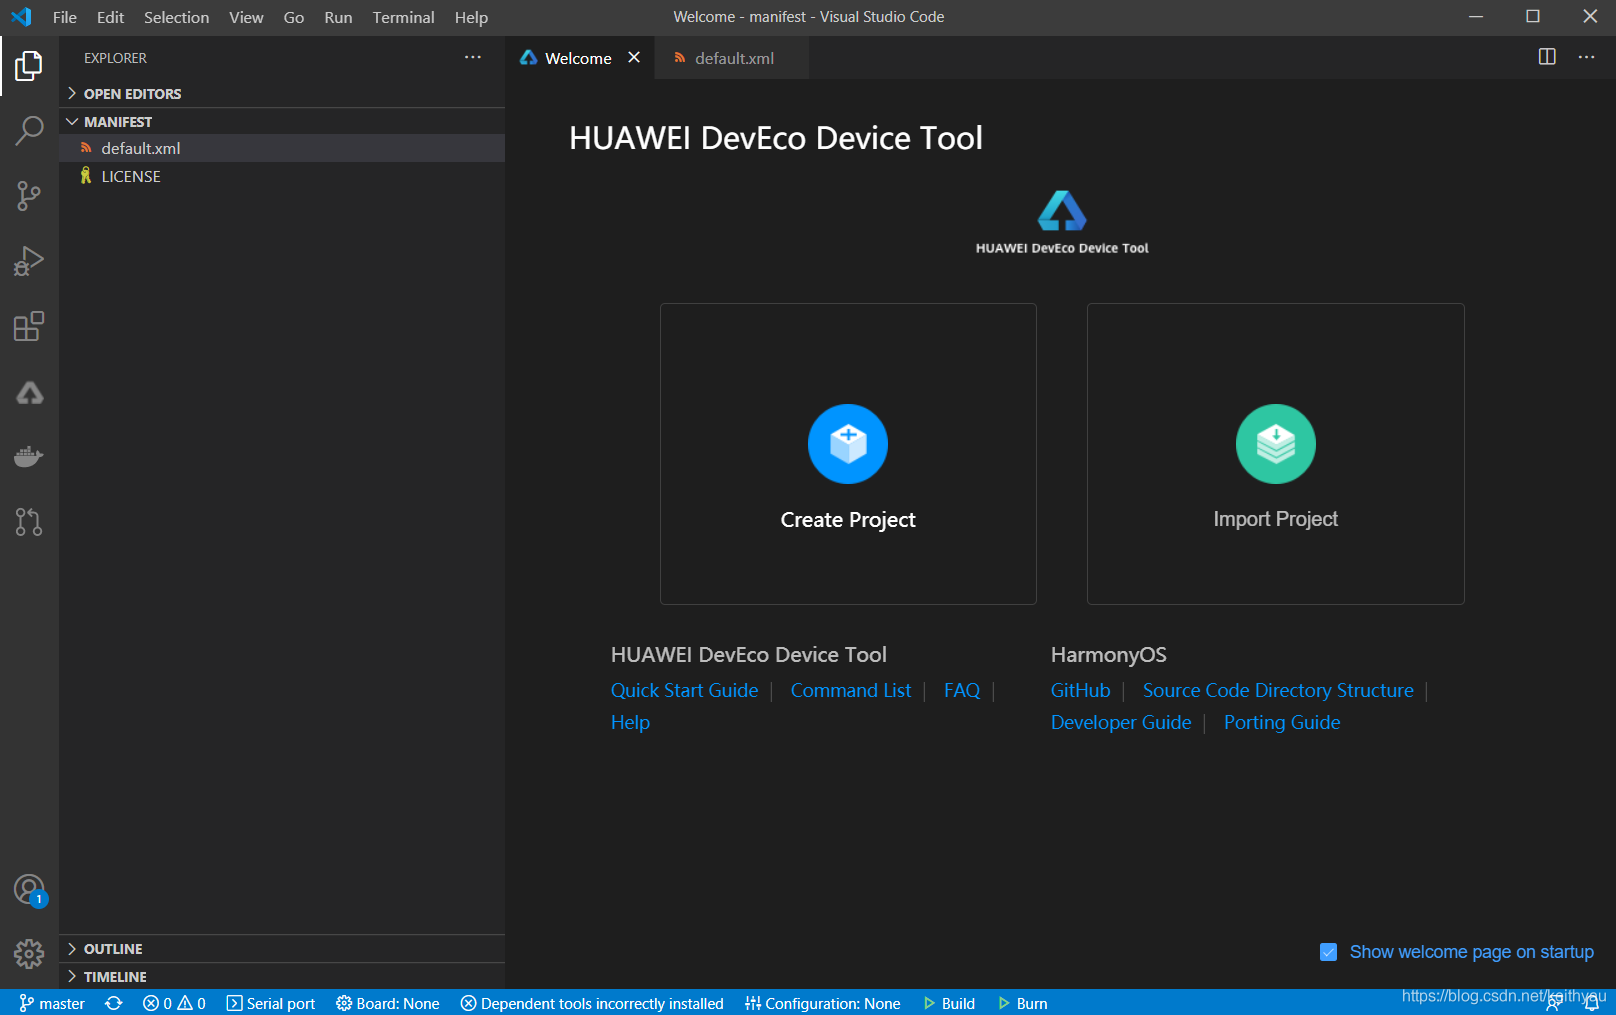This screenshot has height=1015, width=1616.
Task: Click the VS Code logo icon in title bar
Action: click(x=21, y=17)
